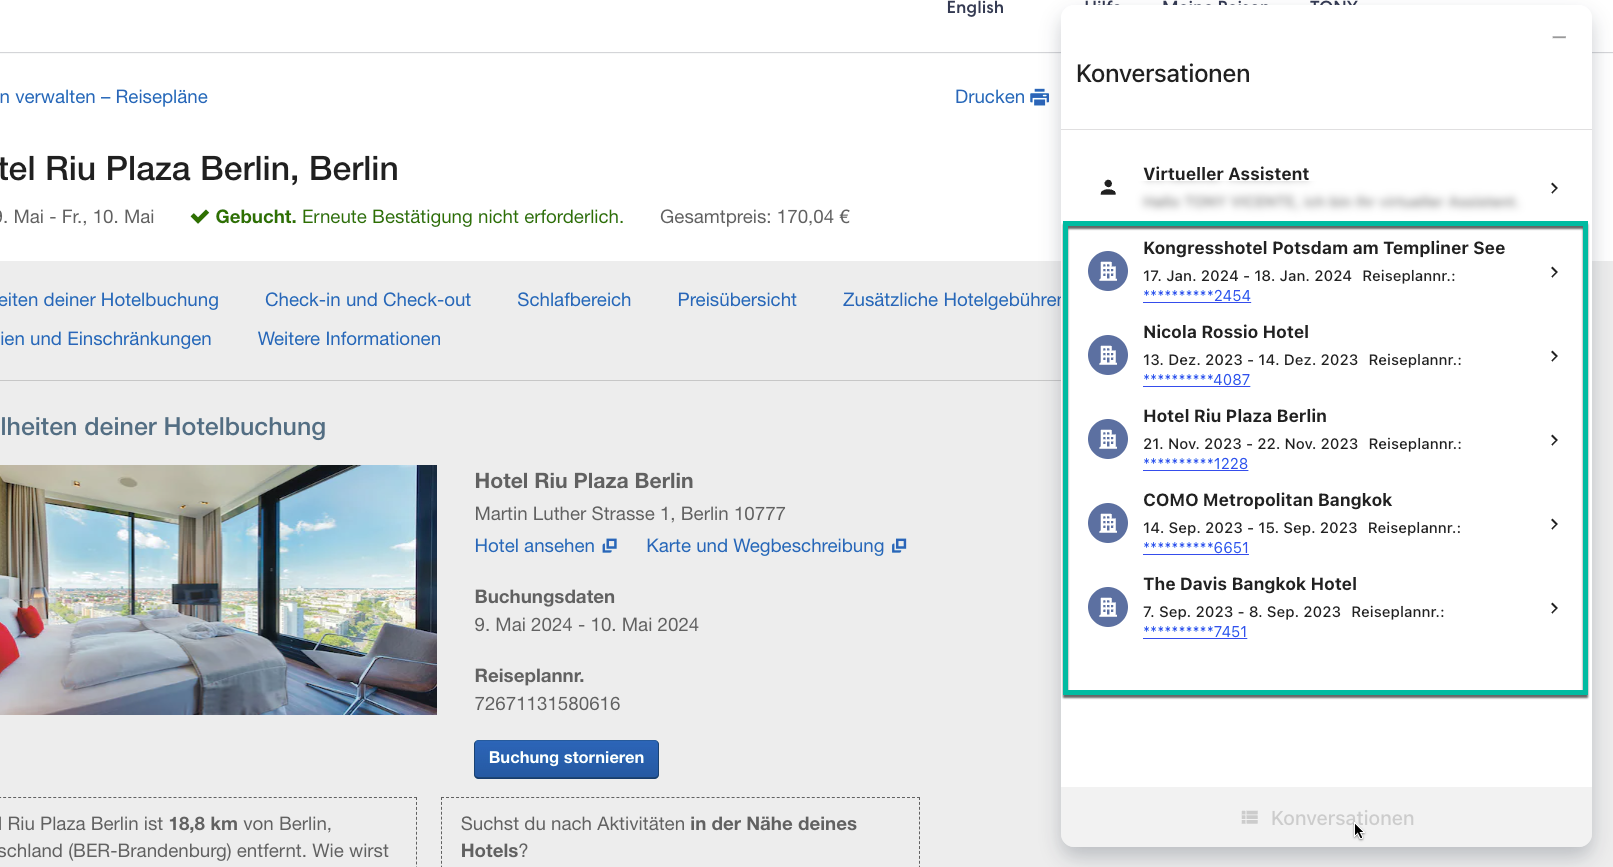Click the building icon for Nicola Rossio Hotel
Screen dimensions: 1613x867
click(x=1108, y=355)
